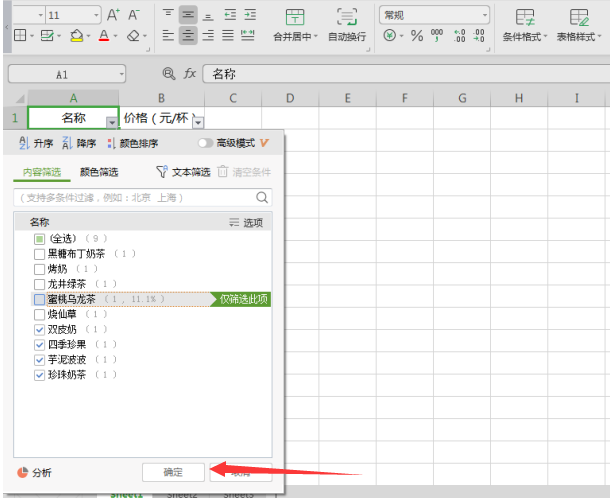Open the A1 name box dropdown
Image resolution: width=610 pixels, height=498 pixels.
[121, 74]
